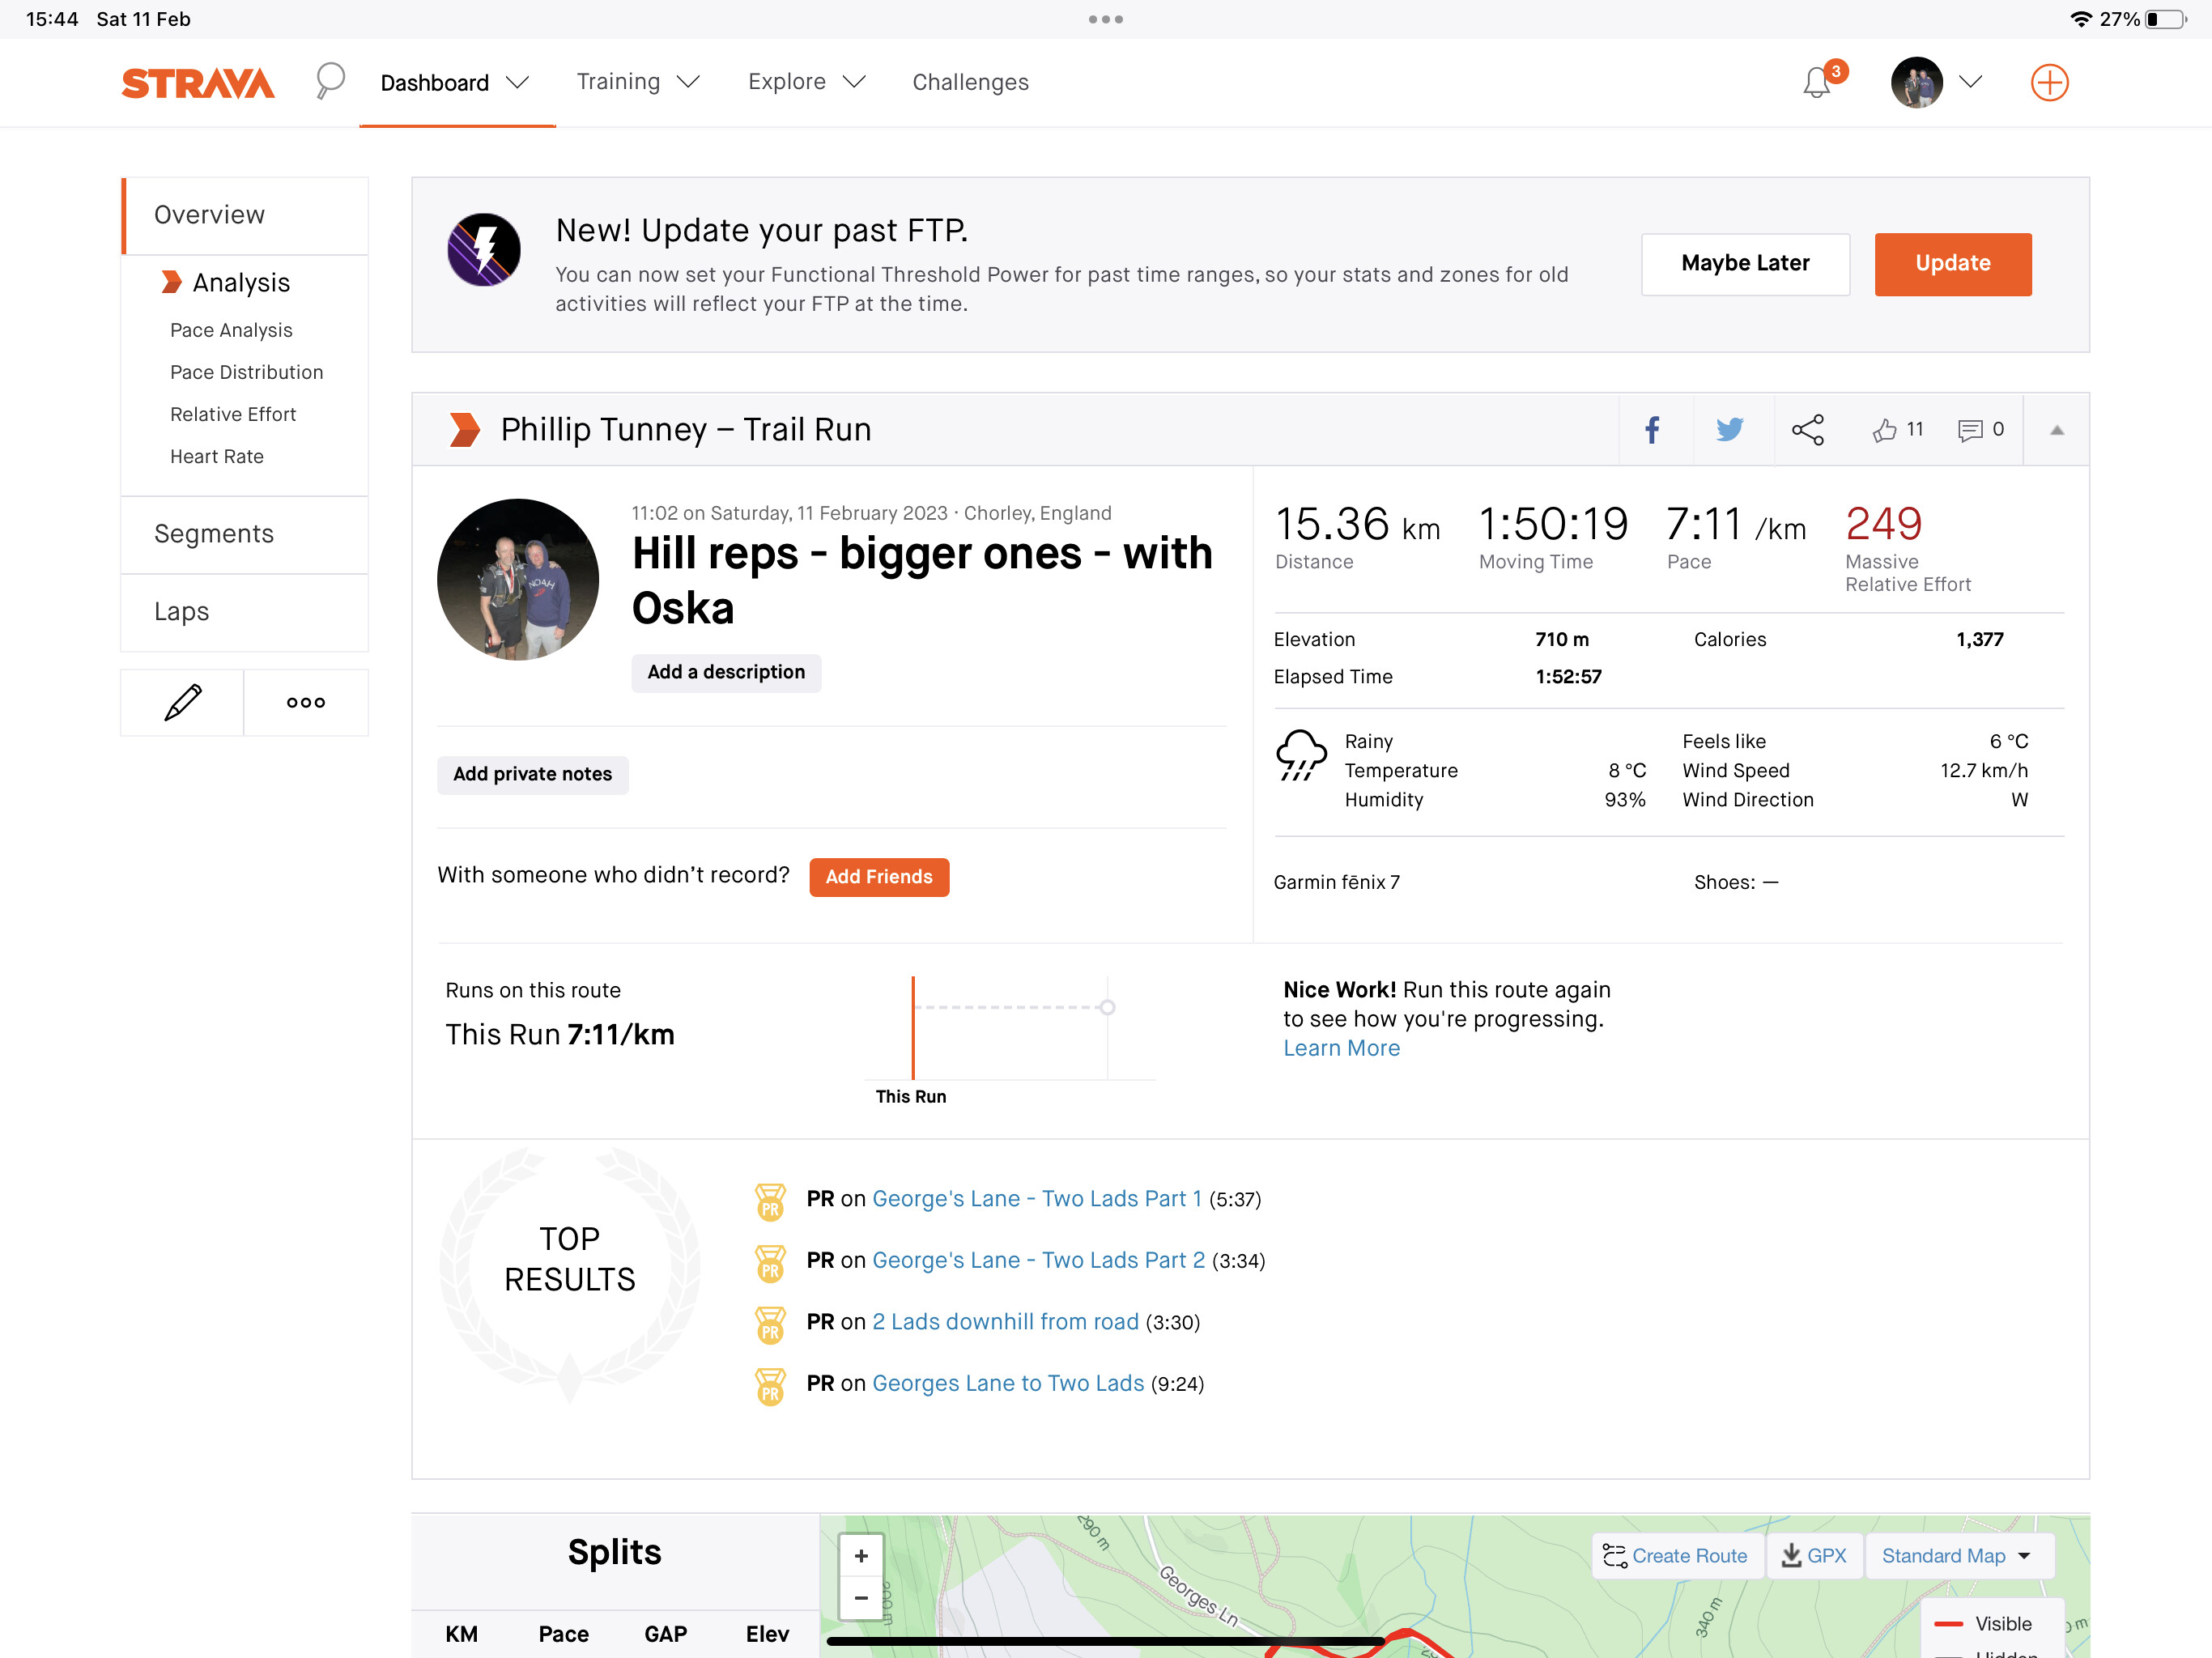
Task: Click the orange plus upload icon
Action: click(x=2048, y=82)
